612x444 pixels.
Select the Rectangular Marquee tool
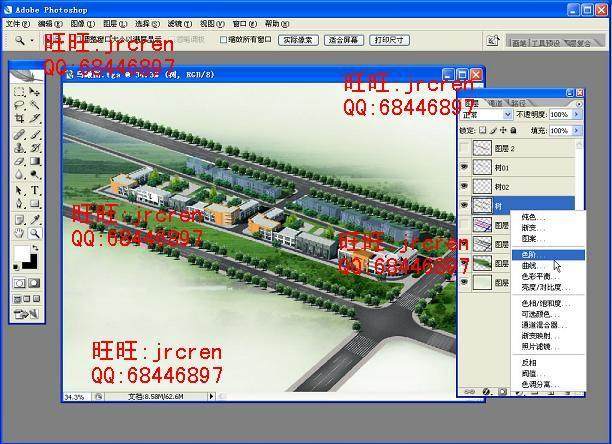point(19,92)
